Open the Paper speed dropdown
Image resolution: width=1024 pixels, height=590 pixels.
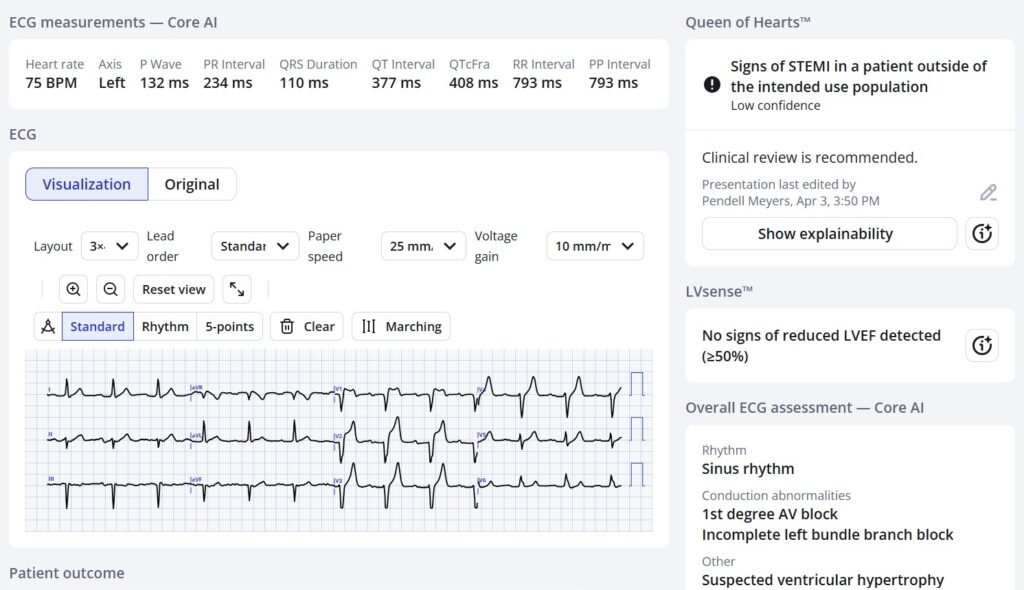point(423,246)
